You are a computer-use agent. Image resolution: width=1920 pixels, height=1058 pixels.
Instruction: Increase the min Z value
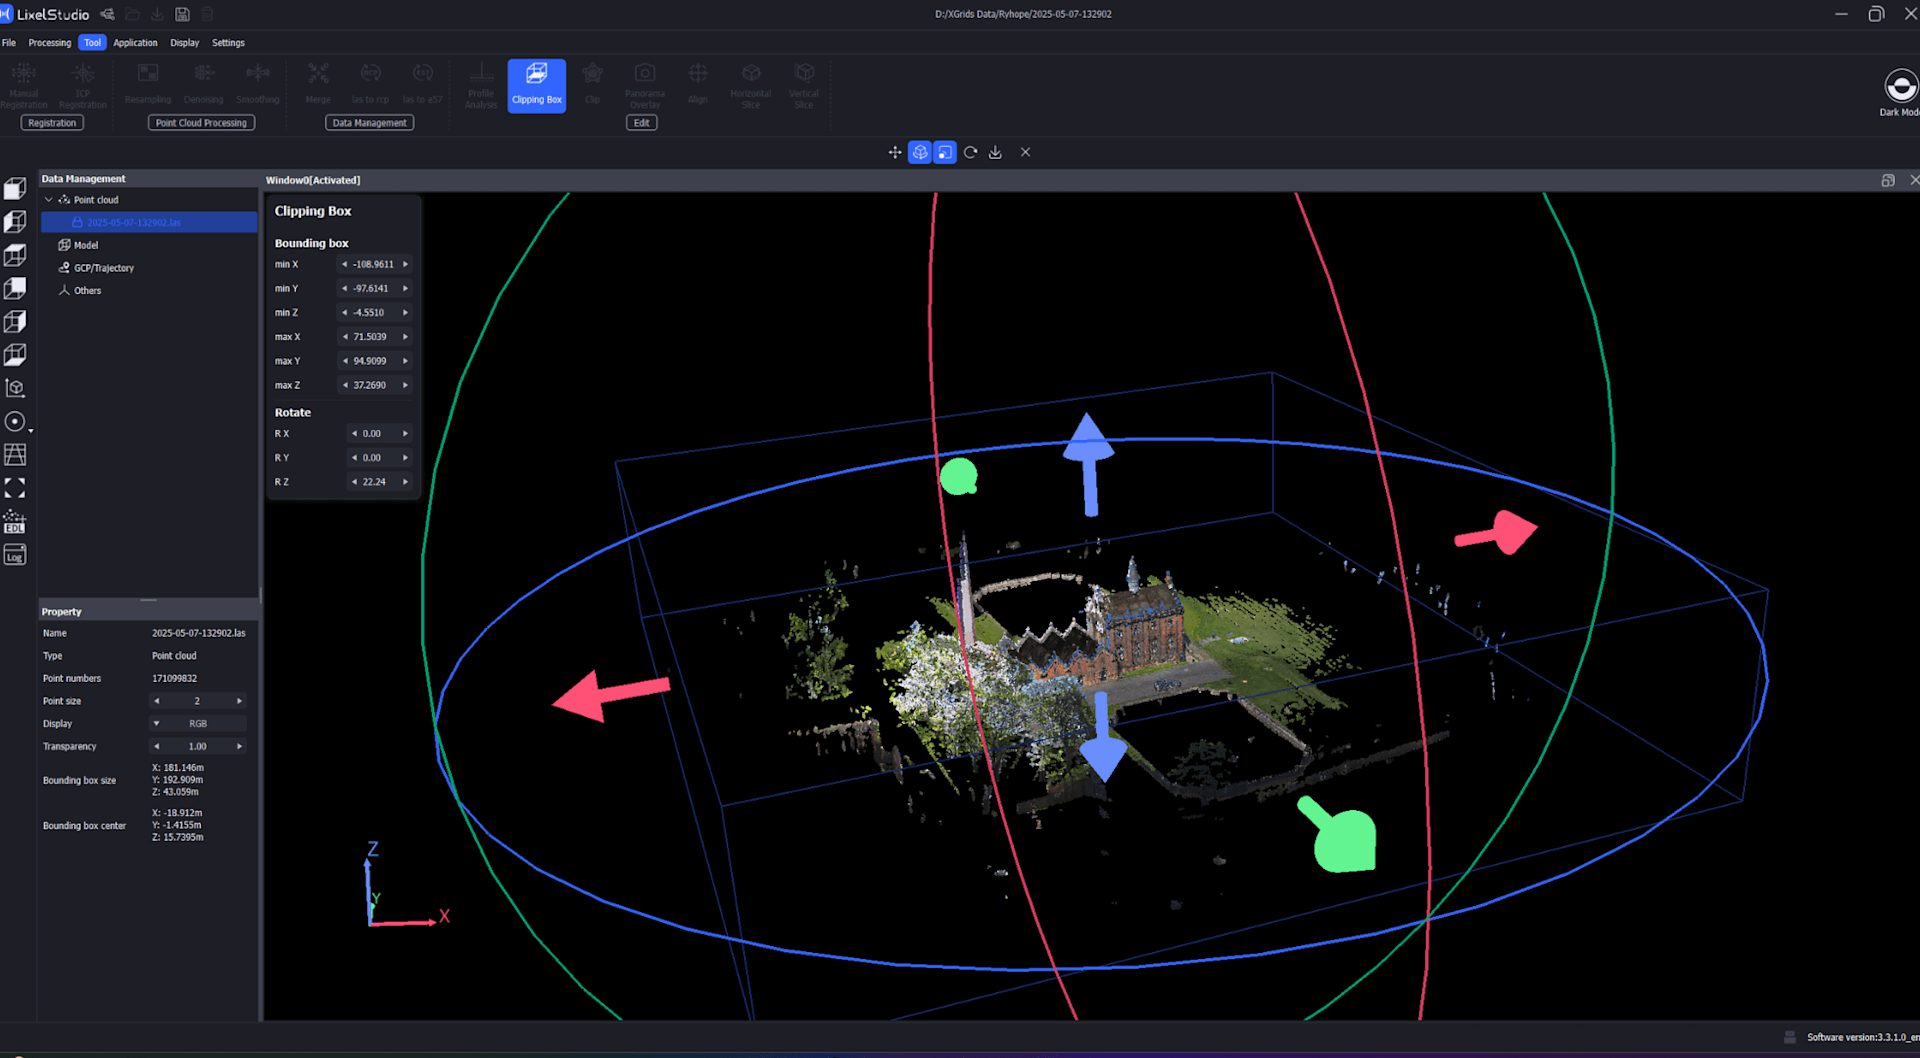pyautogui.click(x=405, y=313)
